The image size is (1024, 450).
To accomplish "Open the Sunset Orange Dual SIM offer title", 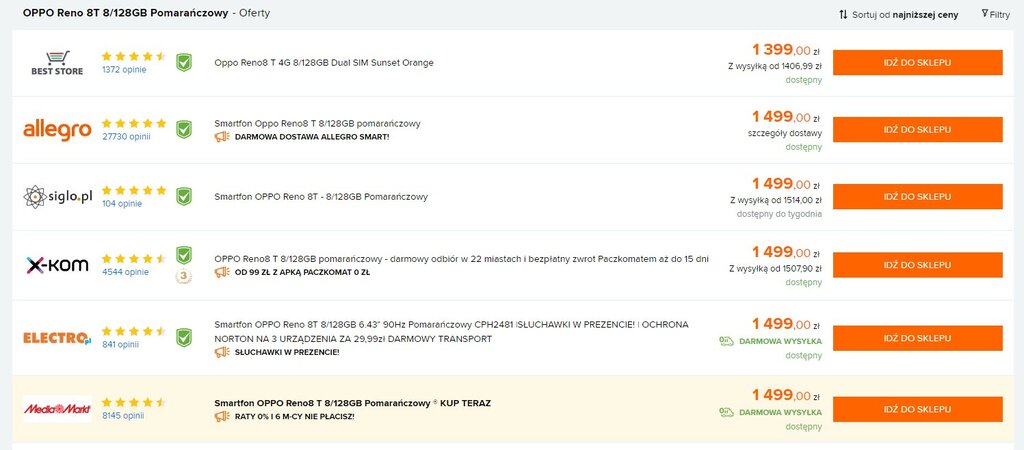I will (x=324, y=63).
